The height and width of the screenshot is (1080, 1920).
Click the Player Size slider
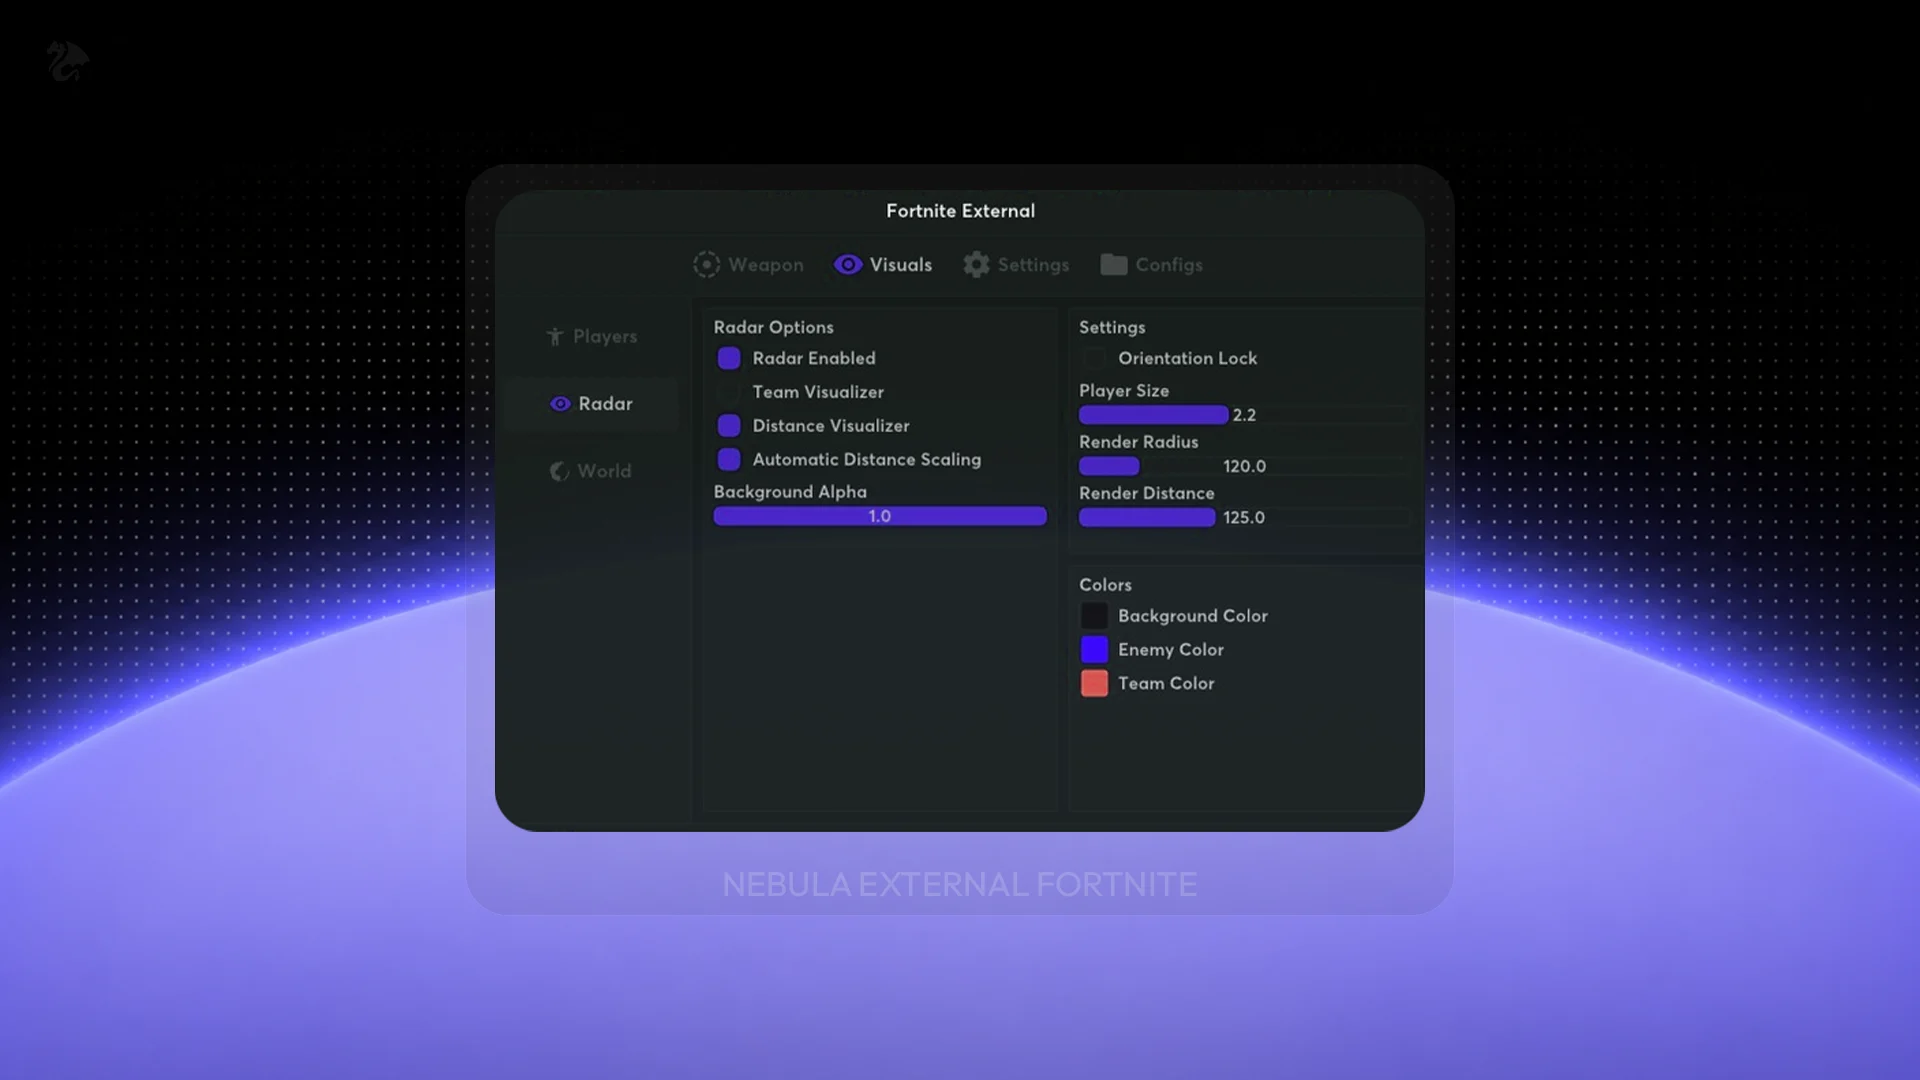click(x=1244, y=415)
